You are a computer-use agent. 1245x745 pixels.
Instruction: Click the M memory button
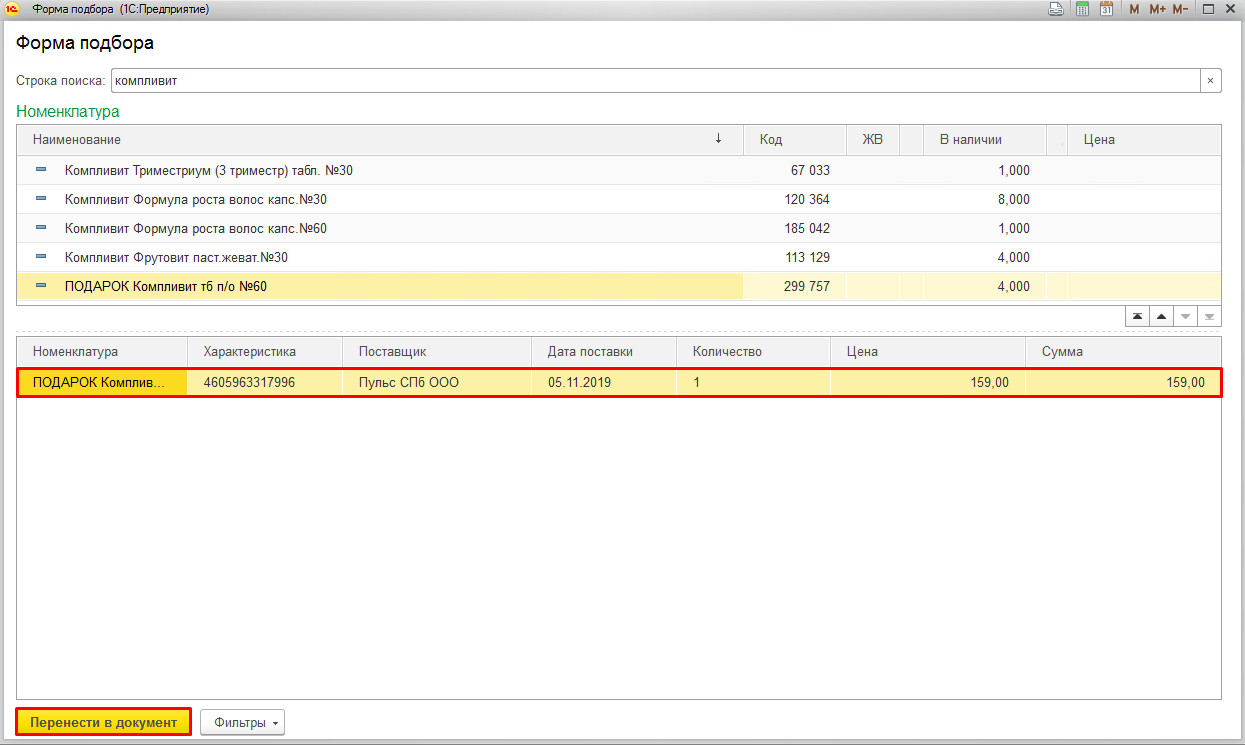pyautogui.click(x=1134, y=9)
